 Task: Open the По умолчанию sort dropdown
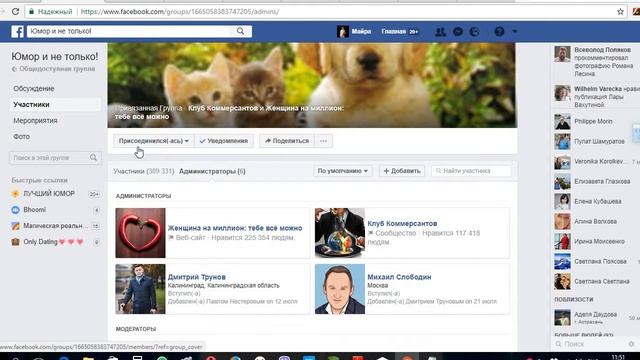coord(342,171)
